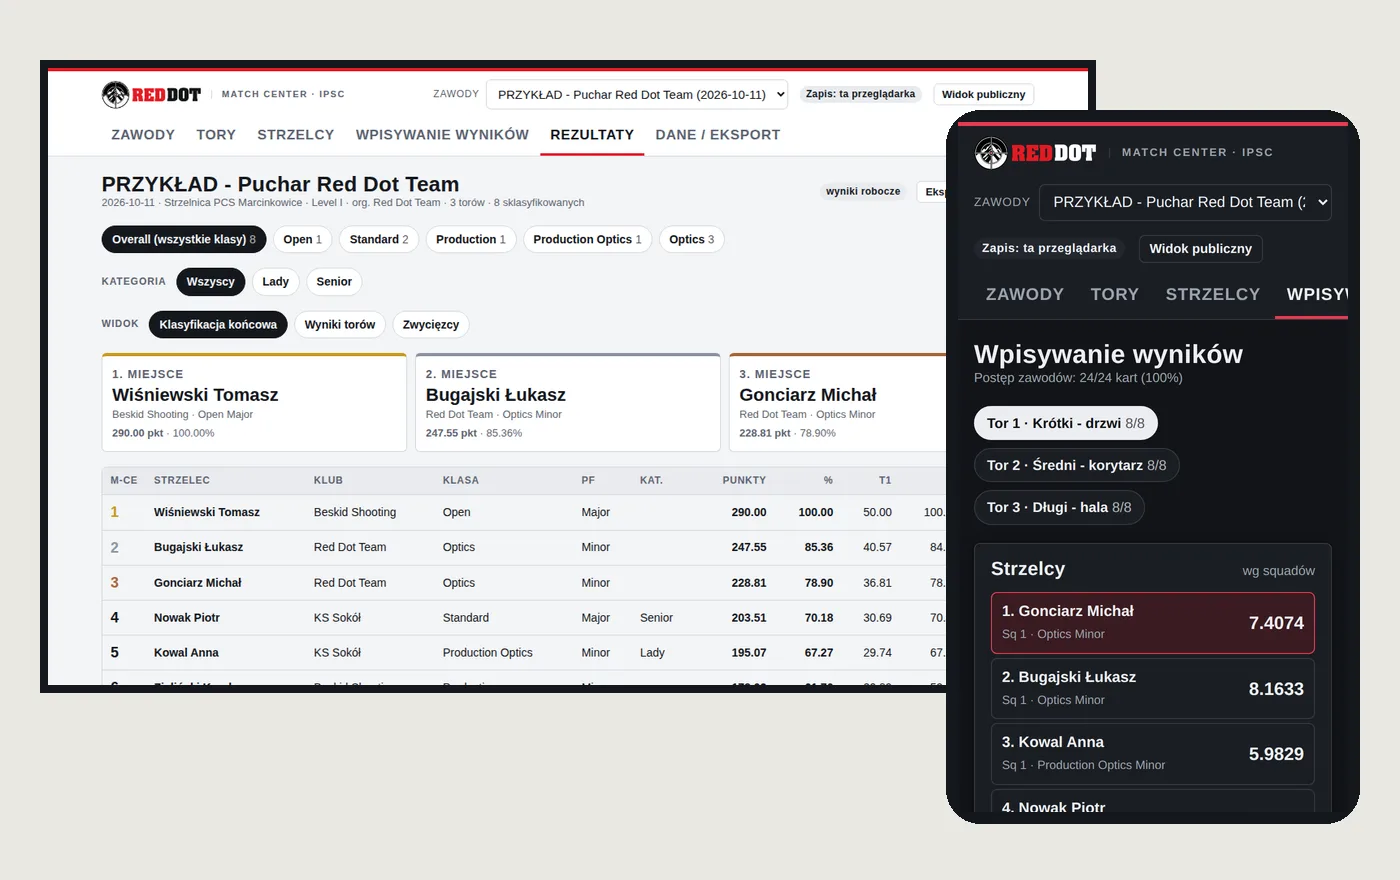Viewport: 1400px width, 880px height.
Task: Filter results by Standard class
Action: click(x=379, y=239)
